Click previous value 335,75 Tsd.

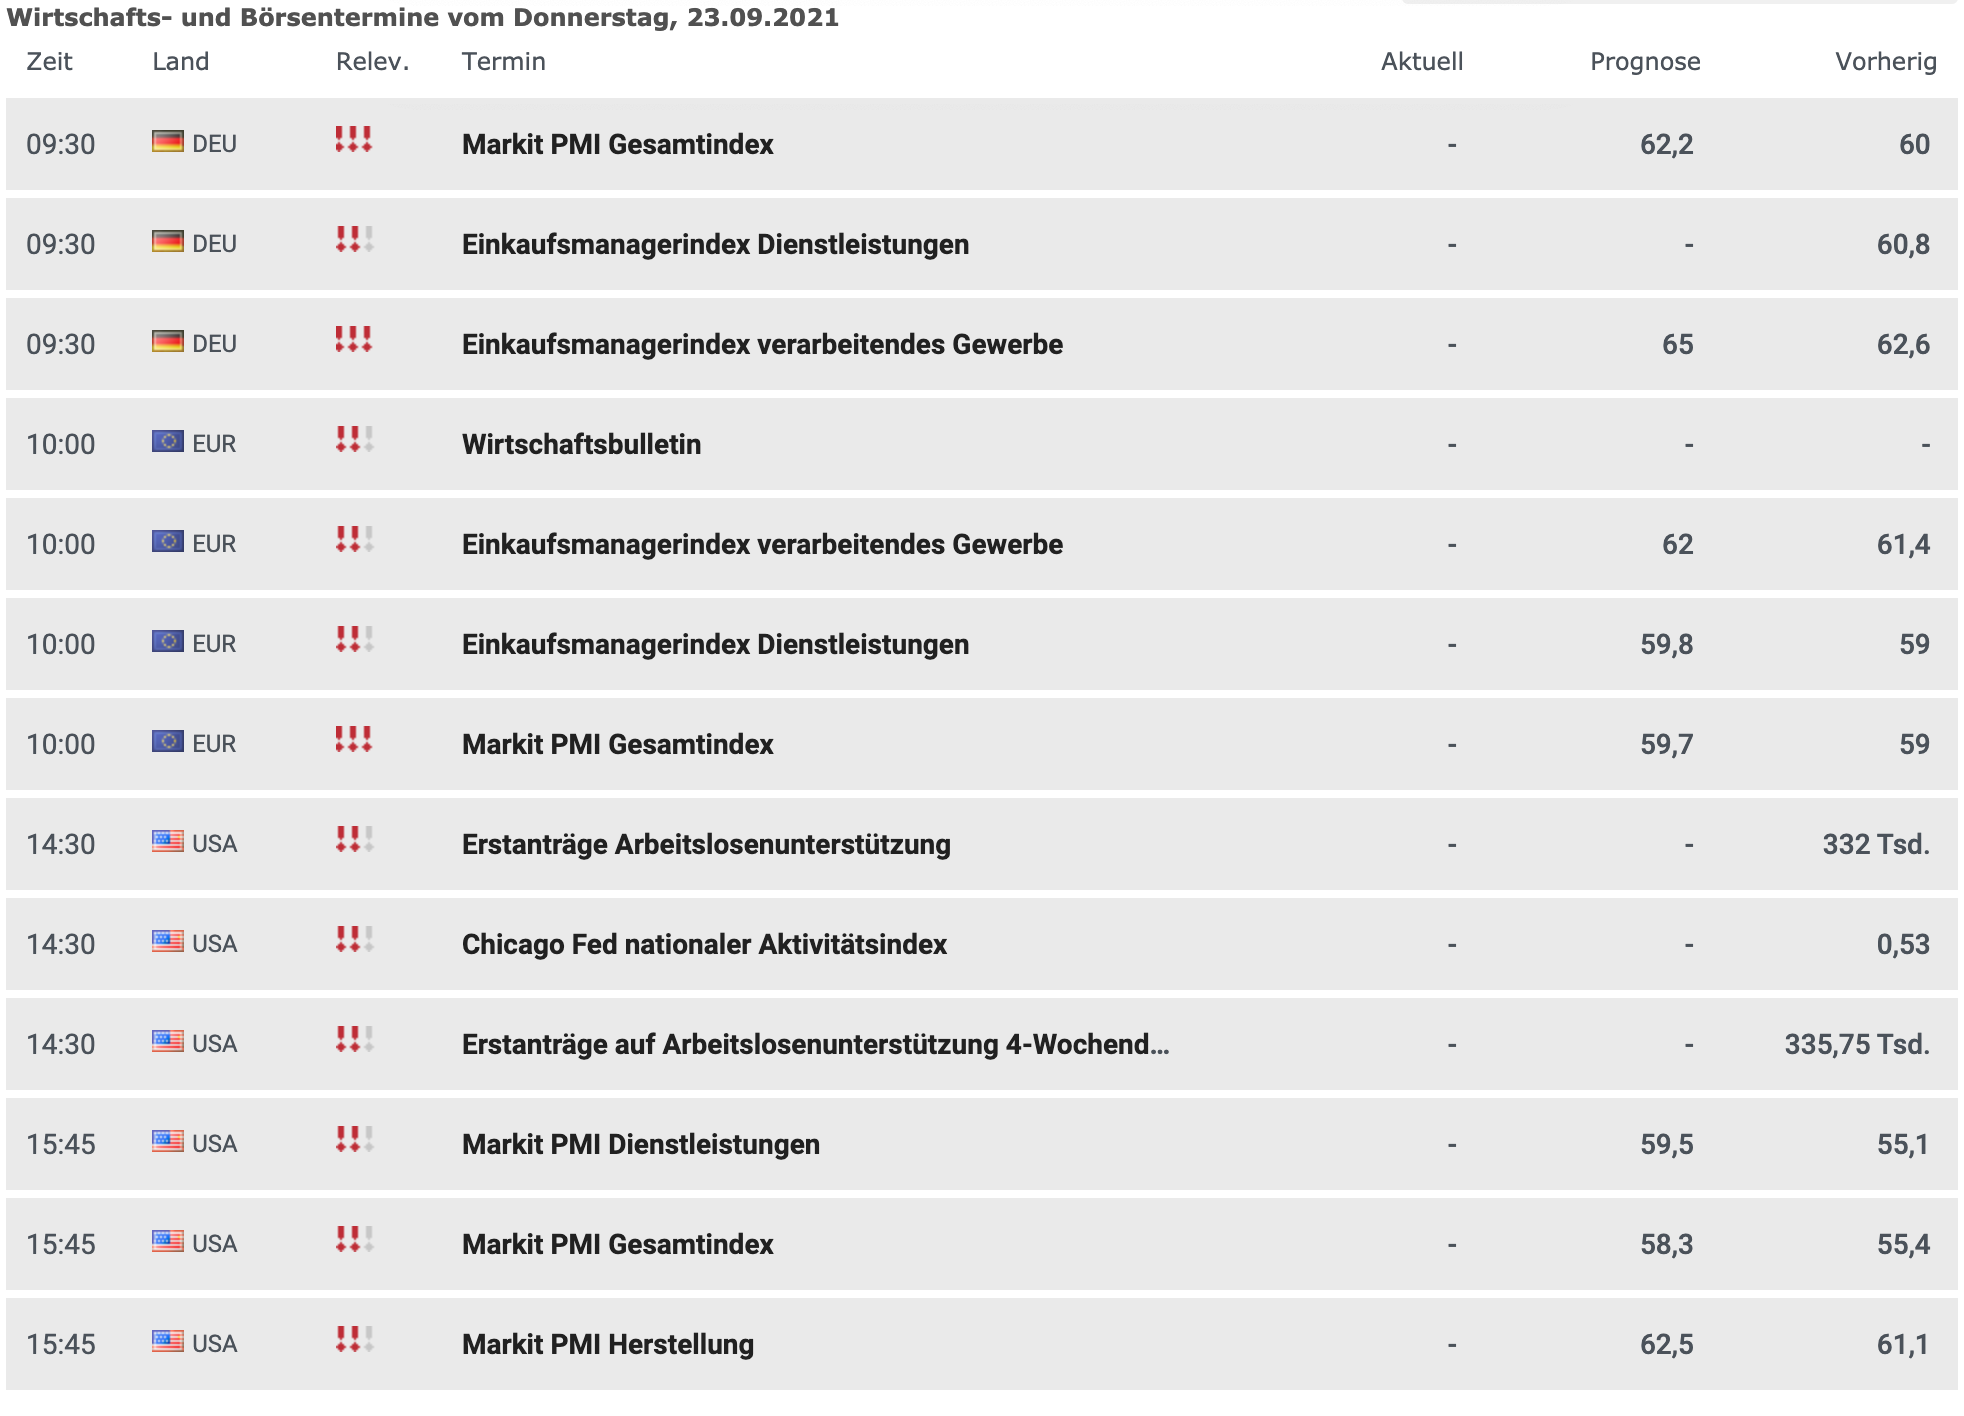[x=1857, y=1044]
